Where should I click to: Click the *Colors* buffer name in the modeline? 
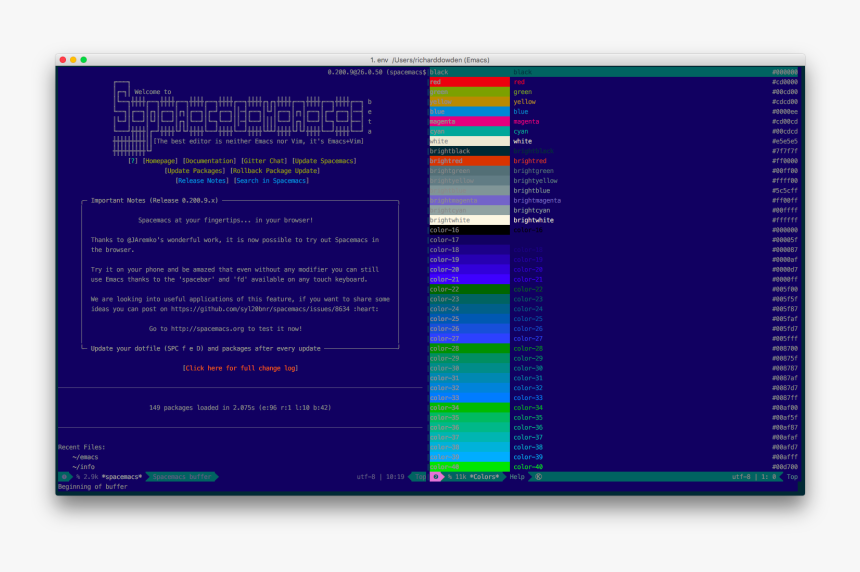(x=484, y=477)
